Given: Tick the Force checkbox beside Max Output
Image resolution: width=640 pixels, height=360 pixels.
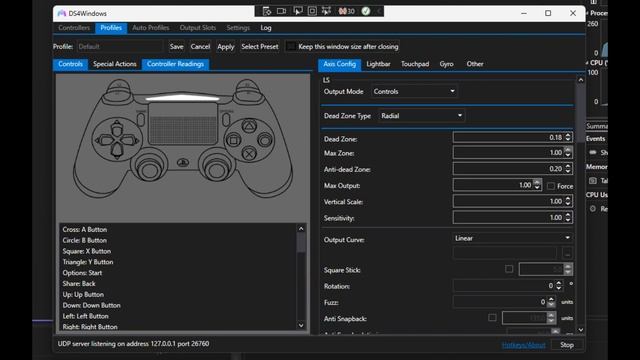Looking at the screenshot, I should coord(551,186).
